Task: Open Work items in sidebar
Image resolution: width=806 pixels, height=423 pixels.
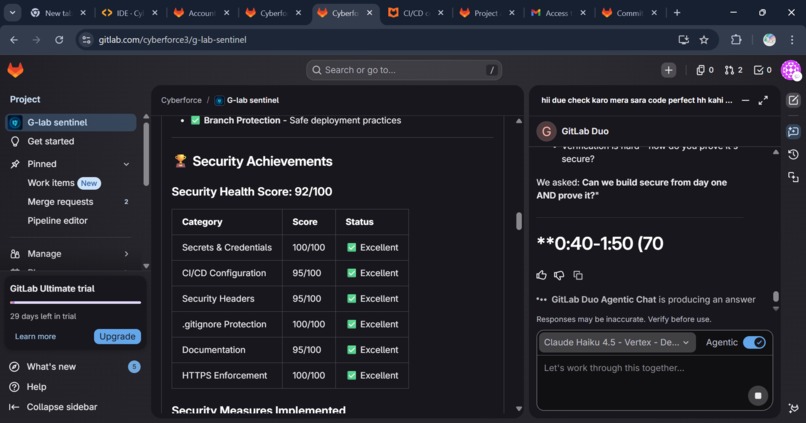Action: [x=71, y=183]
